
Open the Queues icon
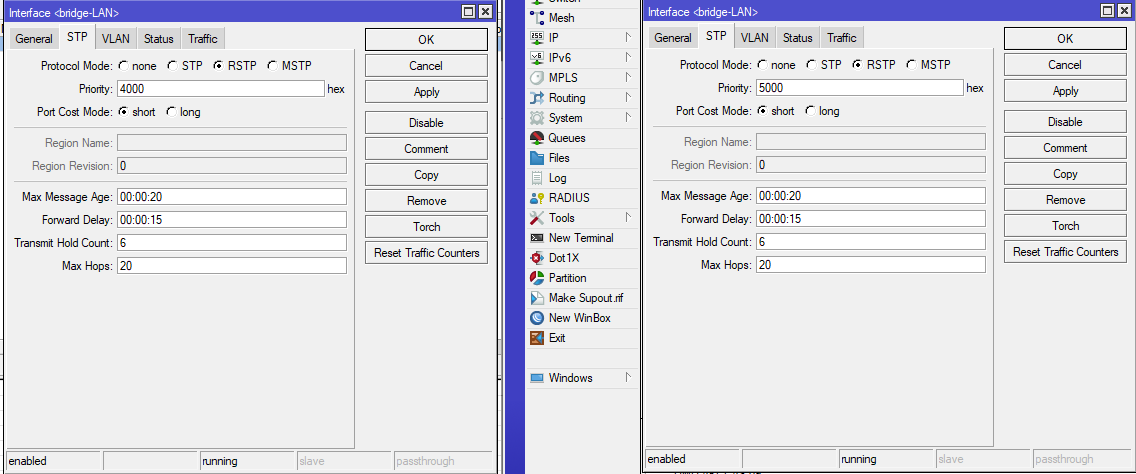(x=537, y=138)
